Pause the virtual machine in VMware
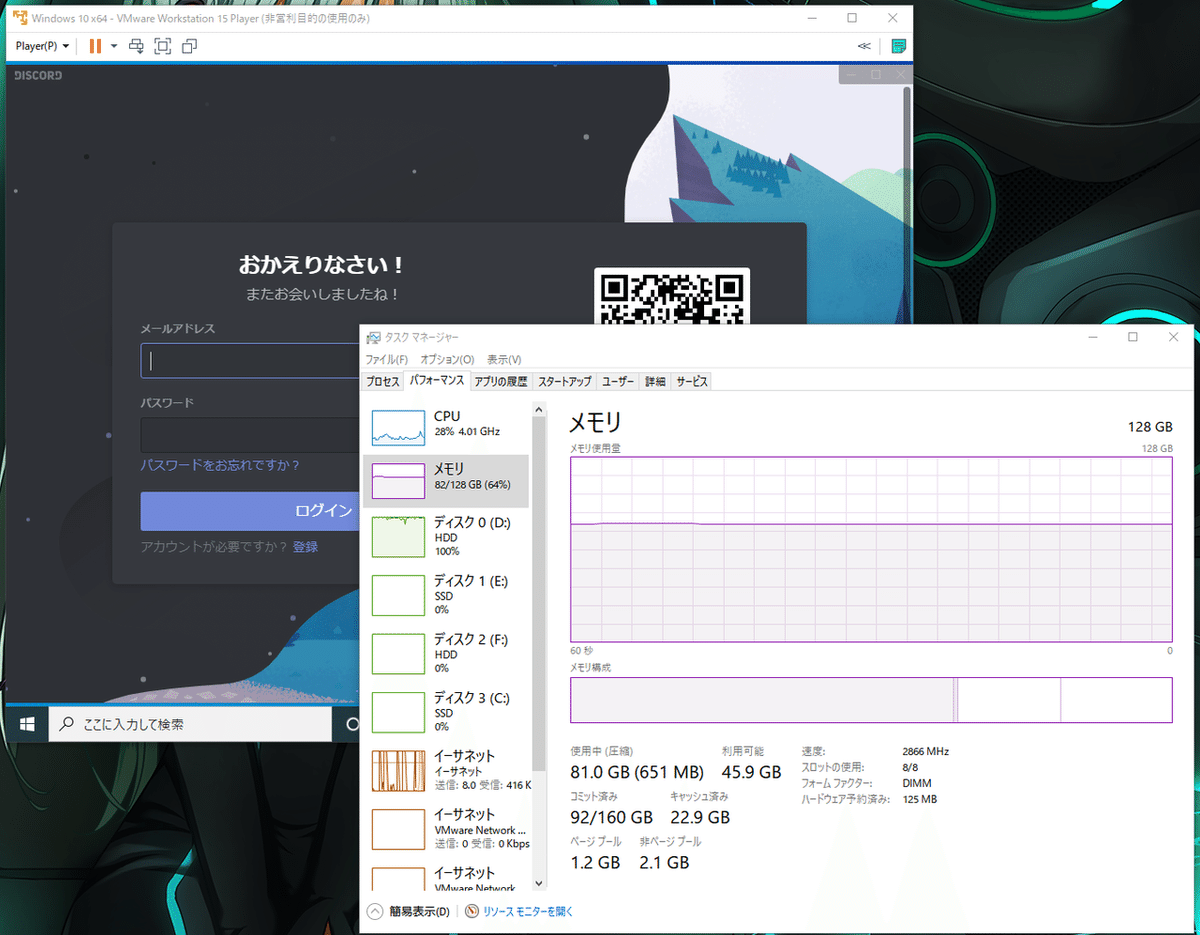 (96, 46)
